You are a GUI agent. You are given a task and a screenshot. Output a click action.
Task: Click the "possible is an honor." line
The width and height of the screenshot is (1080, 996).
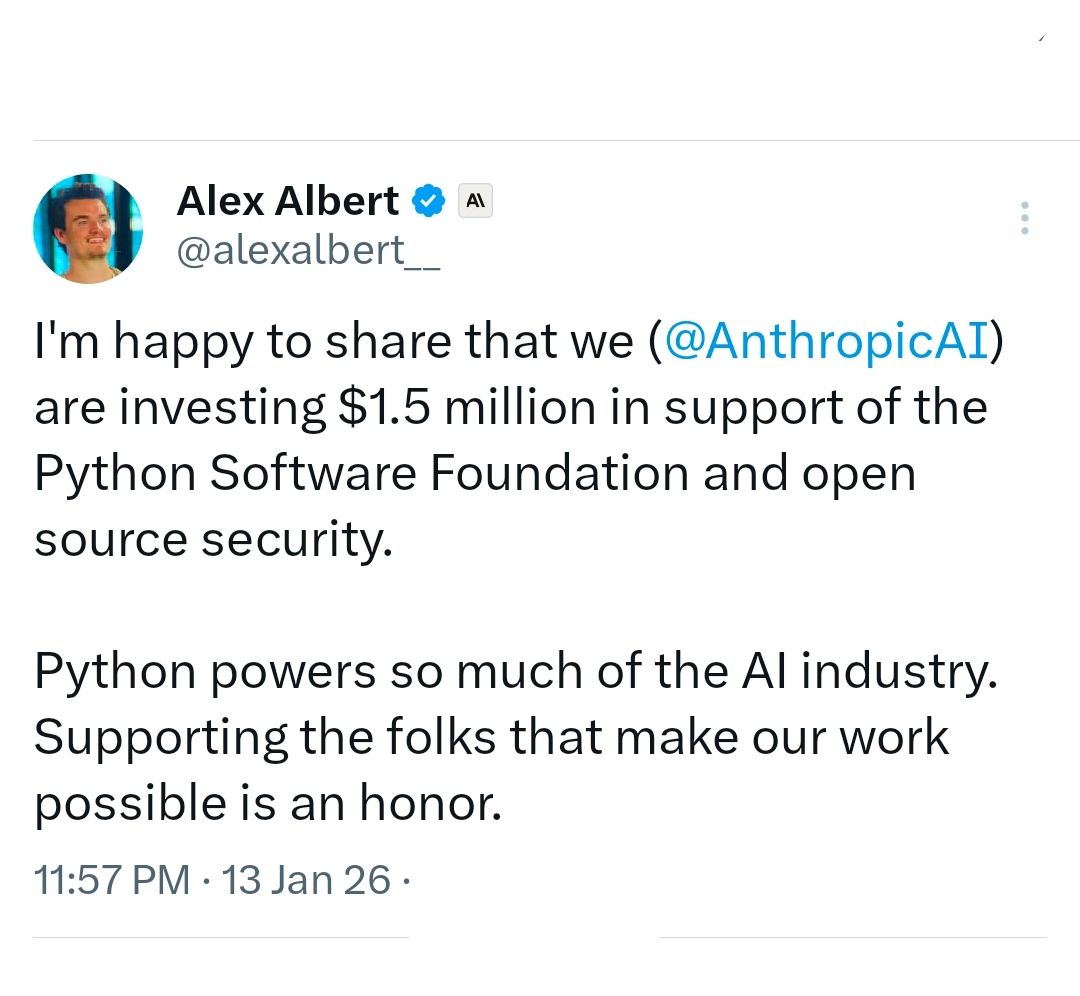point(266,803)
